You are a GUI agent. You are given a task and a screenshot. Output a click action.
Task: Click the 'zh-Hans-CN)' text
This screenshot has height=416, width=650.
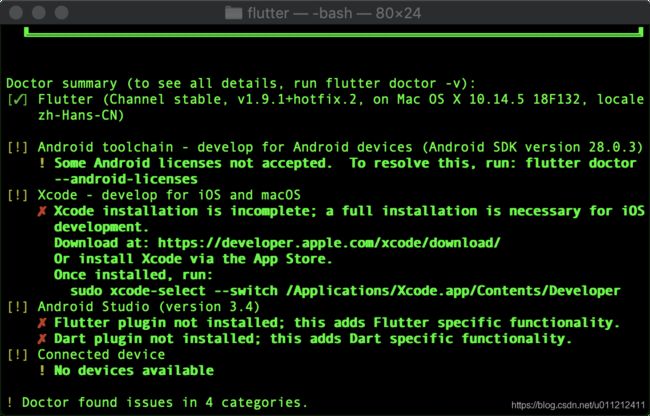[81, 116]
